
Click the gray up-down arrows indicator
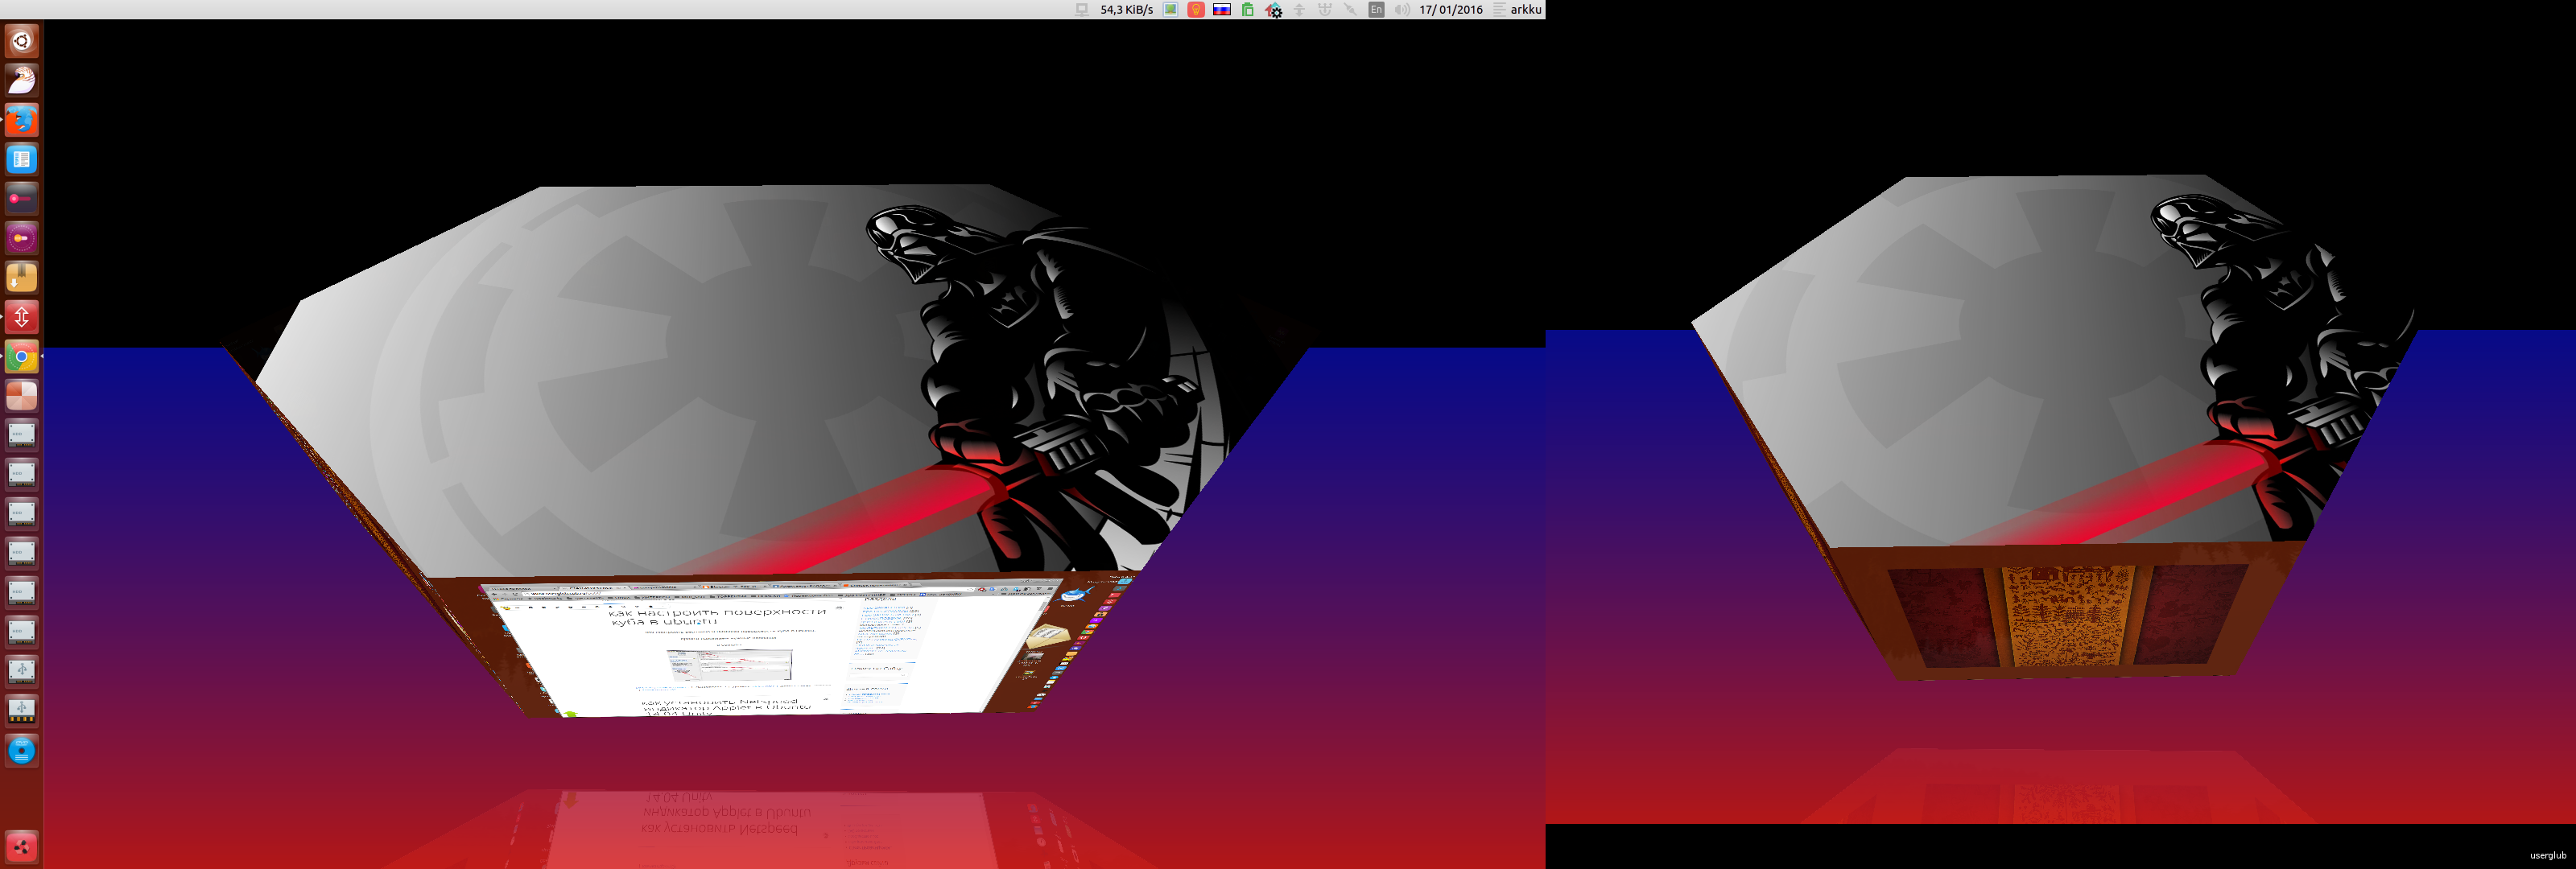click(1300, 9)
